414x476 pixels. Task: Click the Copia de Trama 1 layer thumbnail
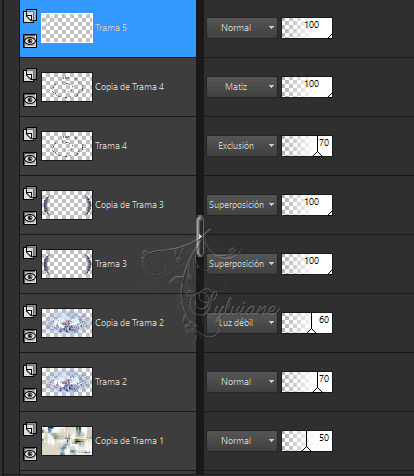[67, 441]
